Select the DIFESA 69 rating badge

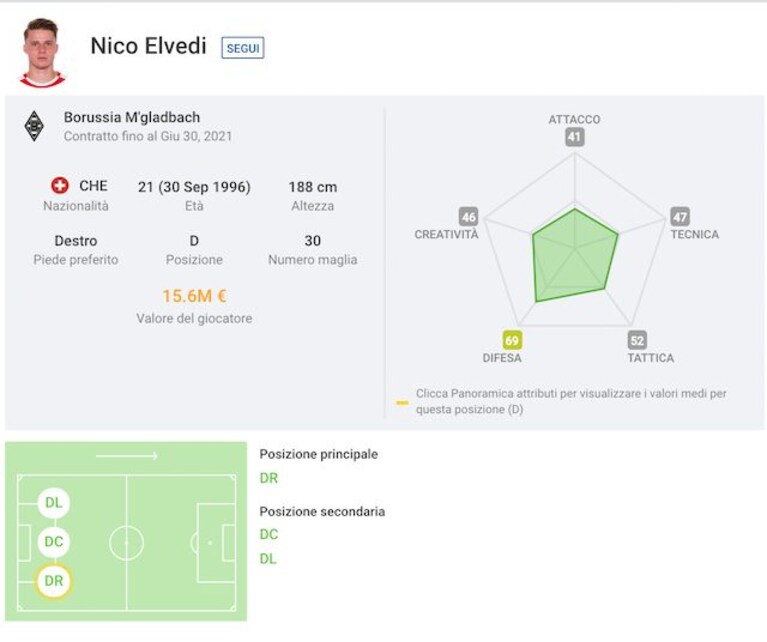coord(512,340)
